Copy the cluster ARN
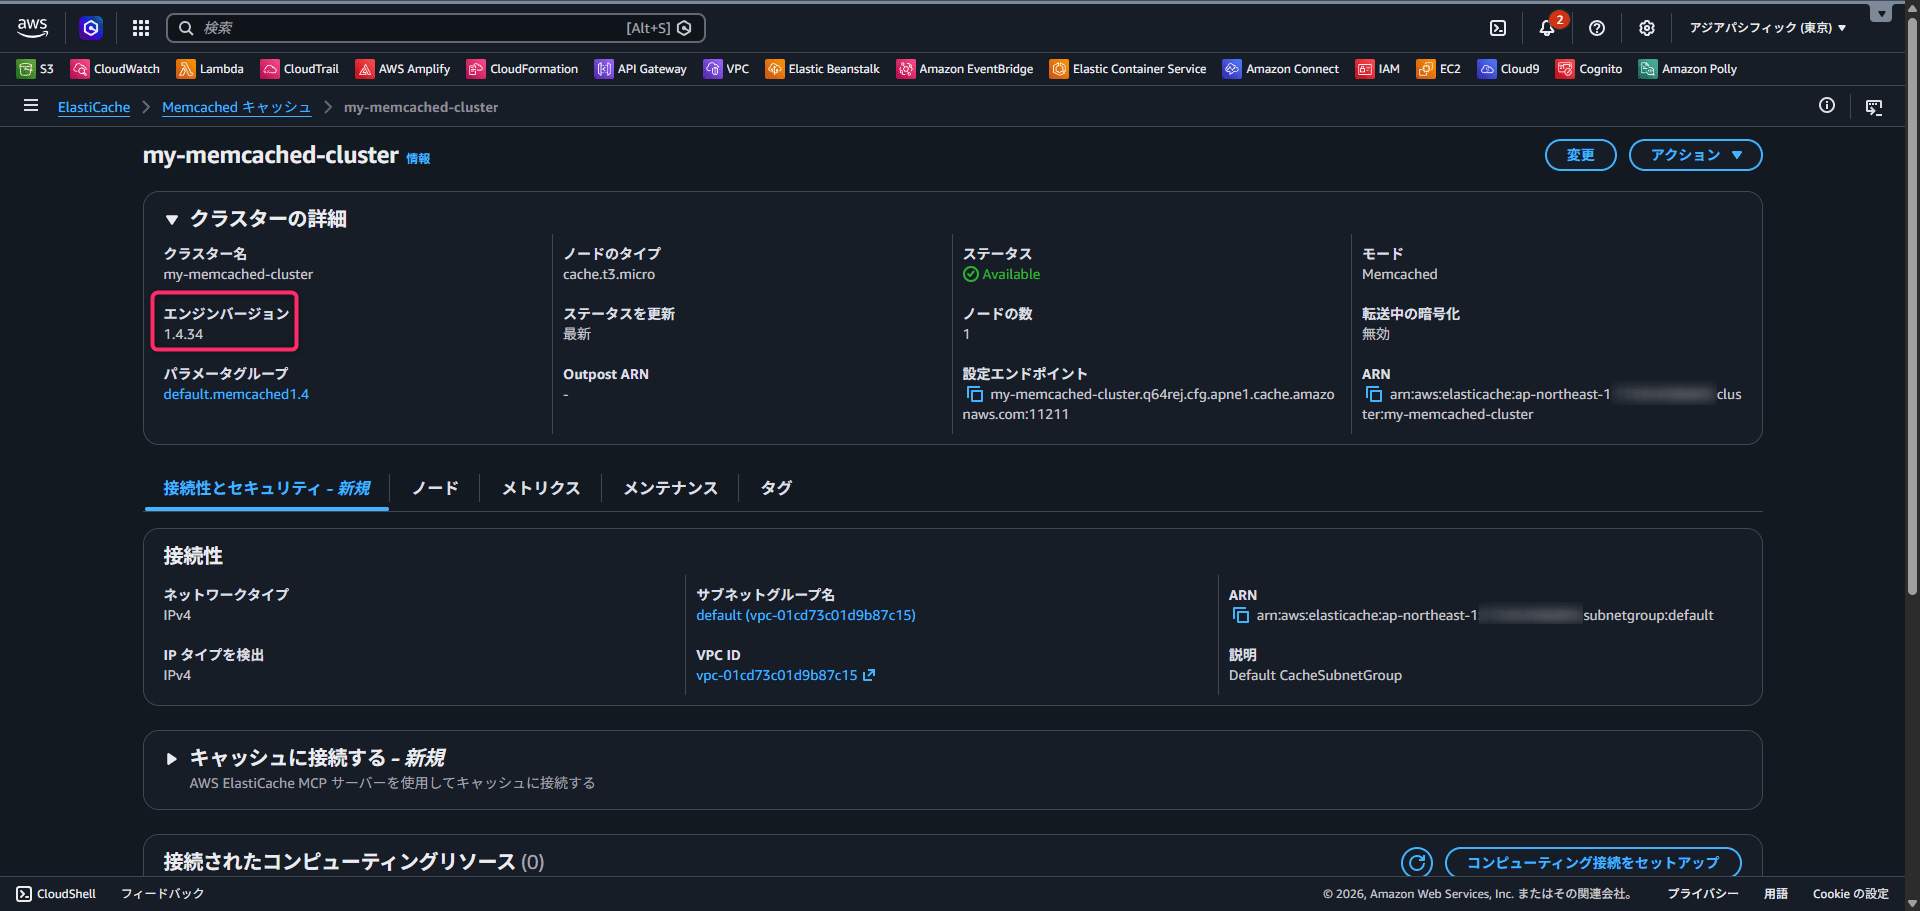 (x=1374, y=395)
